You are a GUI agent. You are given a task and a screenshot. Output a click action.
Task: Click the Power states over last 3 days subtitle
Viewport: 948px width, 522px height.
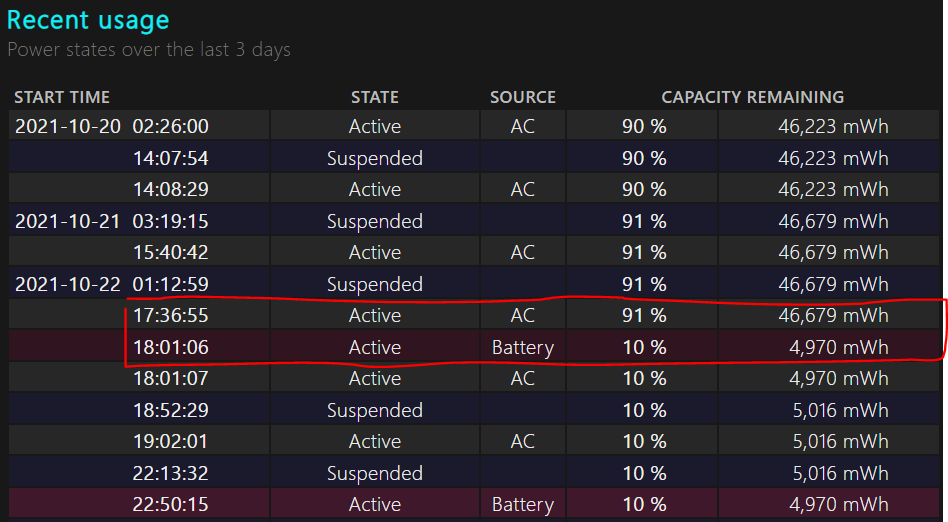tap(149, 50)
